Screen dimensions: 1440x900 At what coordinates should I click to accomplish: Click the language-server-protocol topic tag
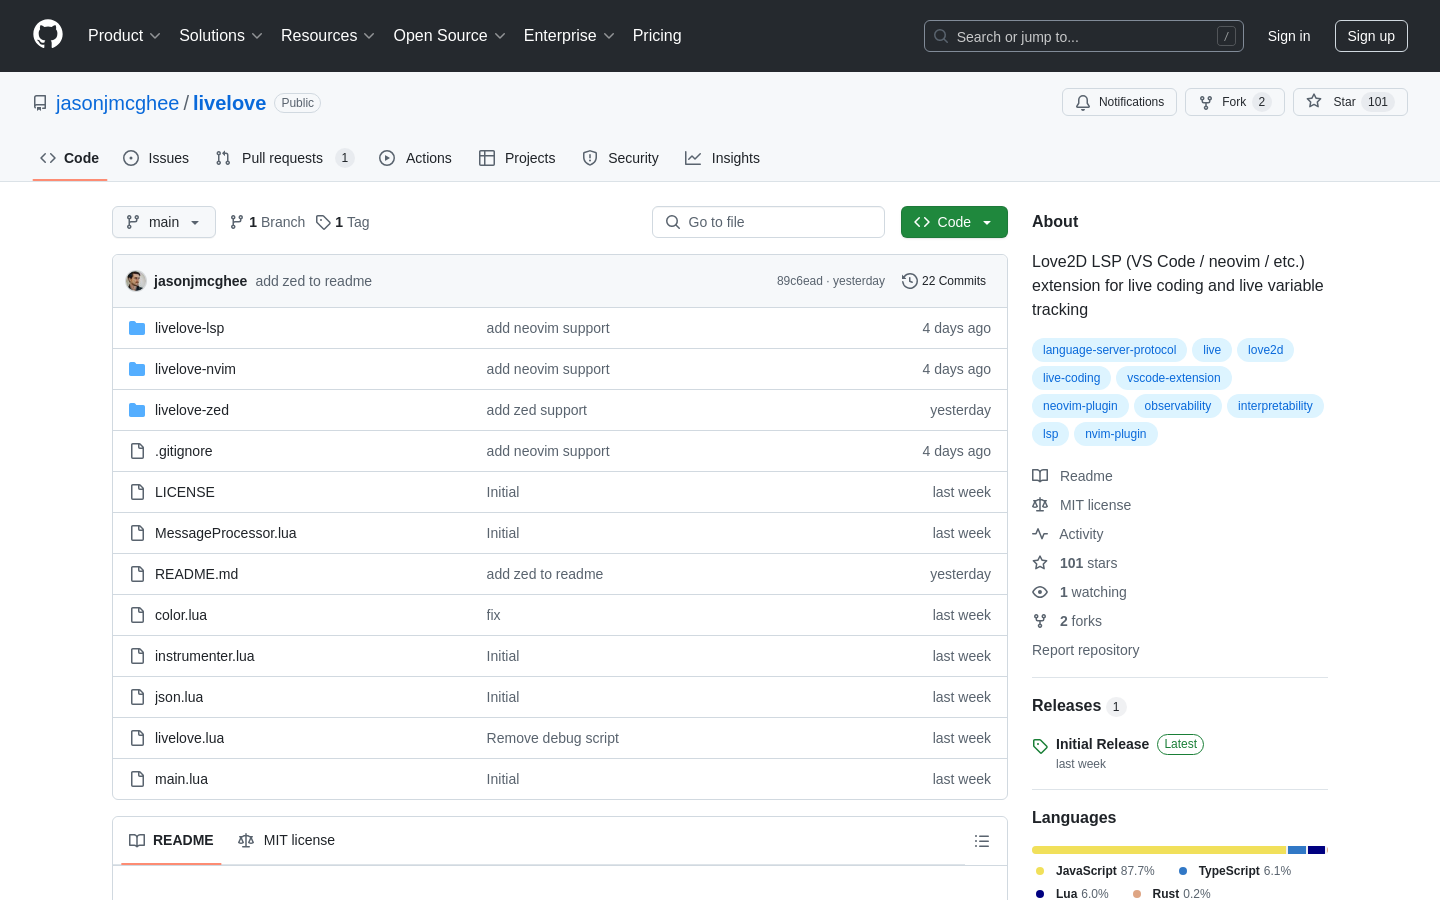point(1109,350)
